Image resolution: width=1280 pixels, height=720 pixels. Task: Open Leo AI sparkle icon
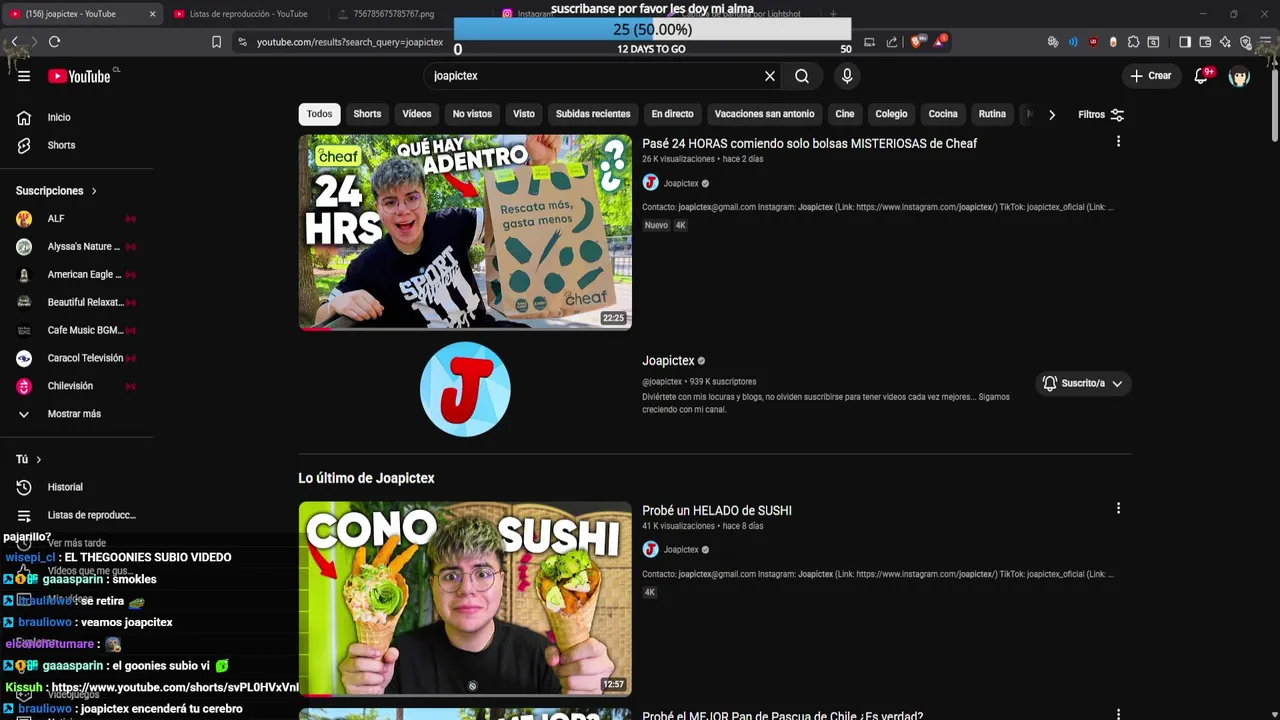(1225, 42)
